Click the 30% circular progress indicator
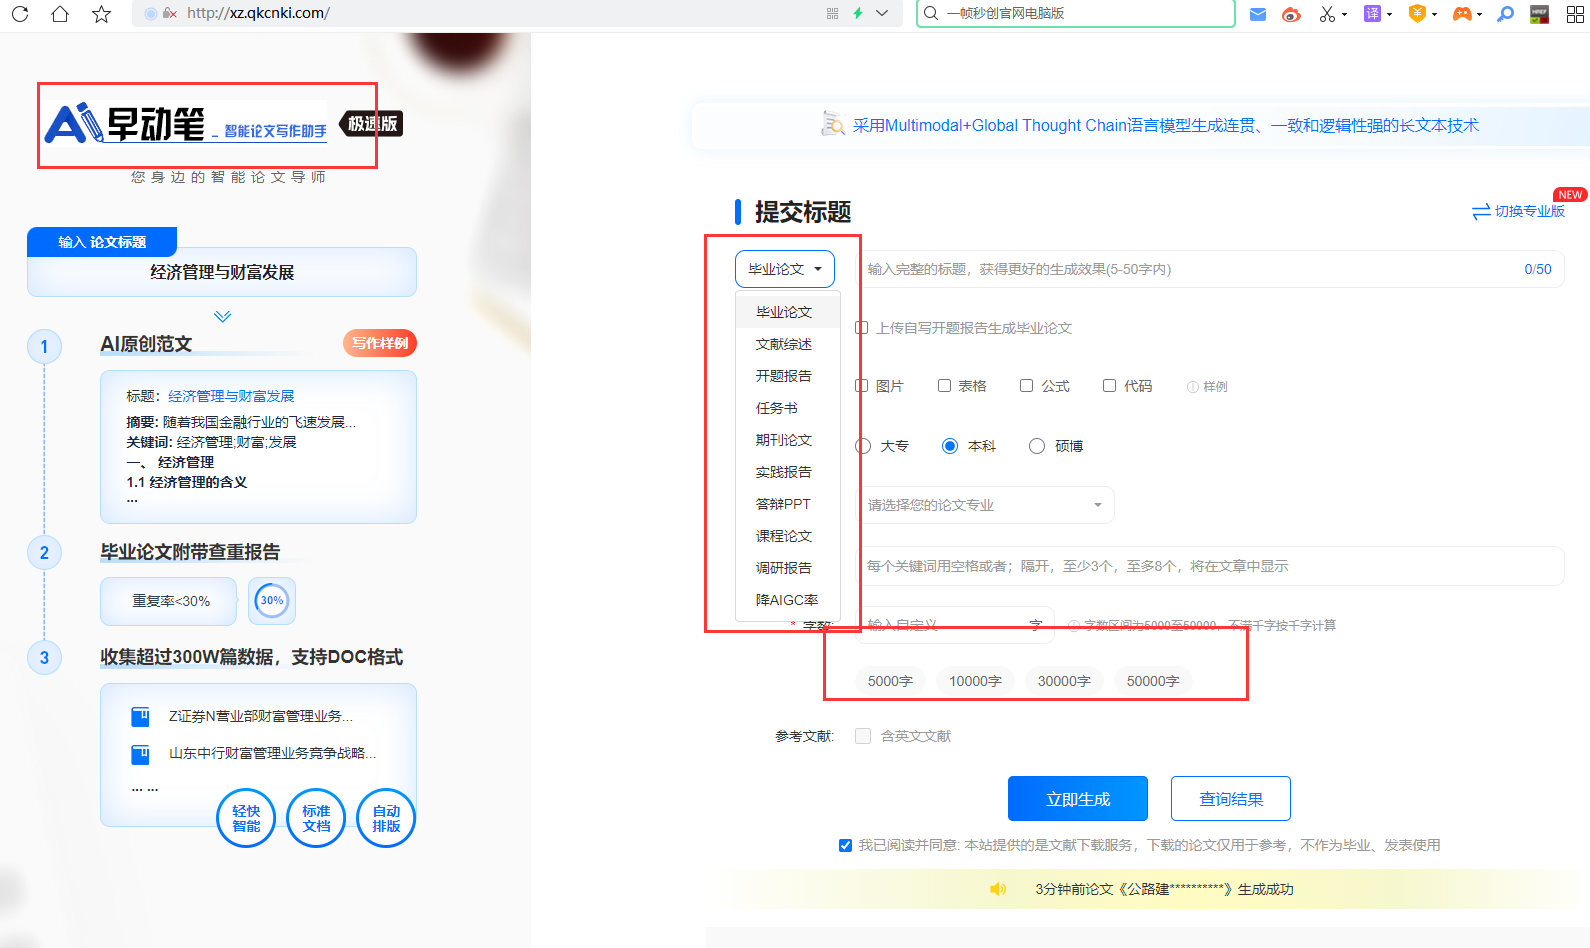Image resolution: width=1590 pixels, height=948 pixels. tap(272, 601)
